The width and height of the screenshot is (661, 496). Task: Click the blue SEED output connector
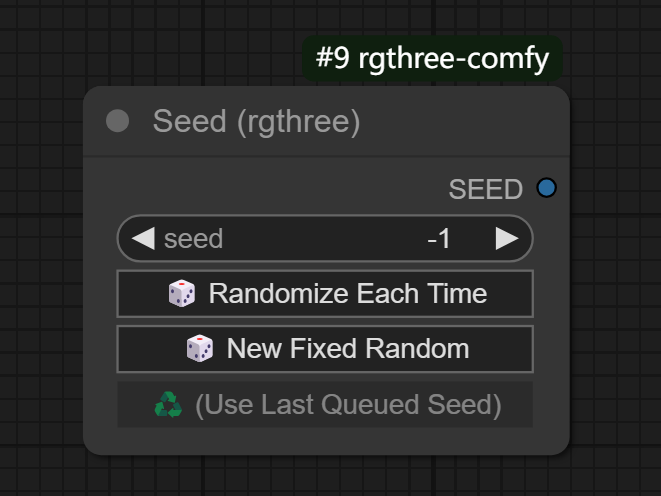point(546,188)
